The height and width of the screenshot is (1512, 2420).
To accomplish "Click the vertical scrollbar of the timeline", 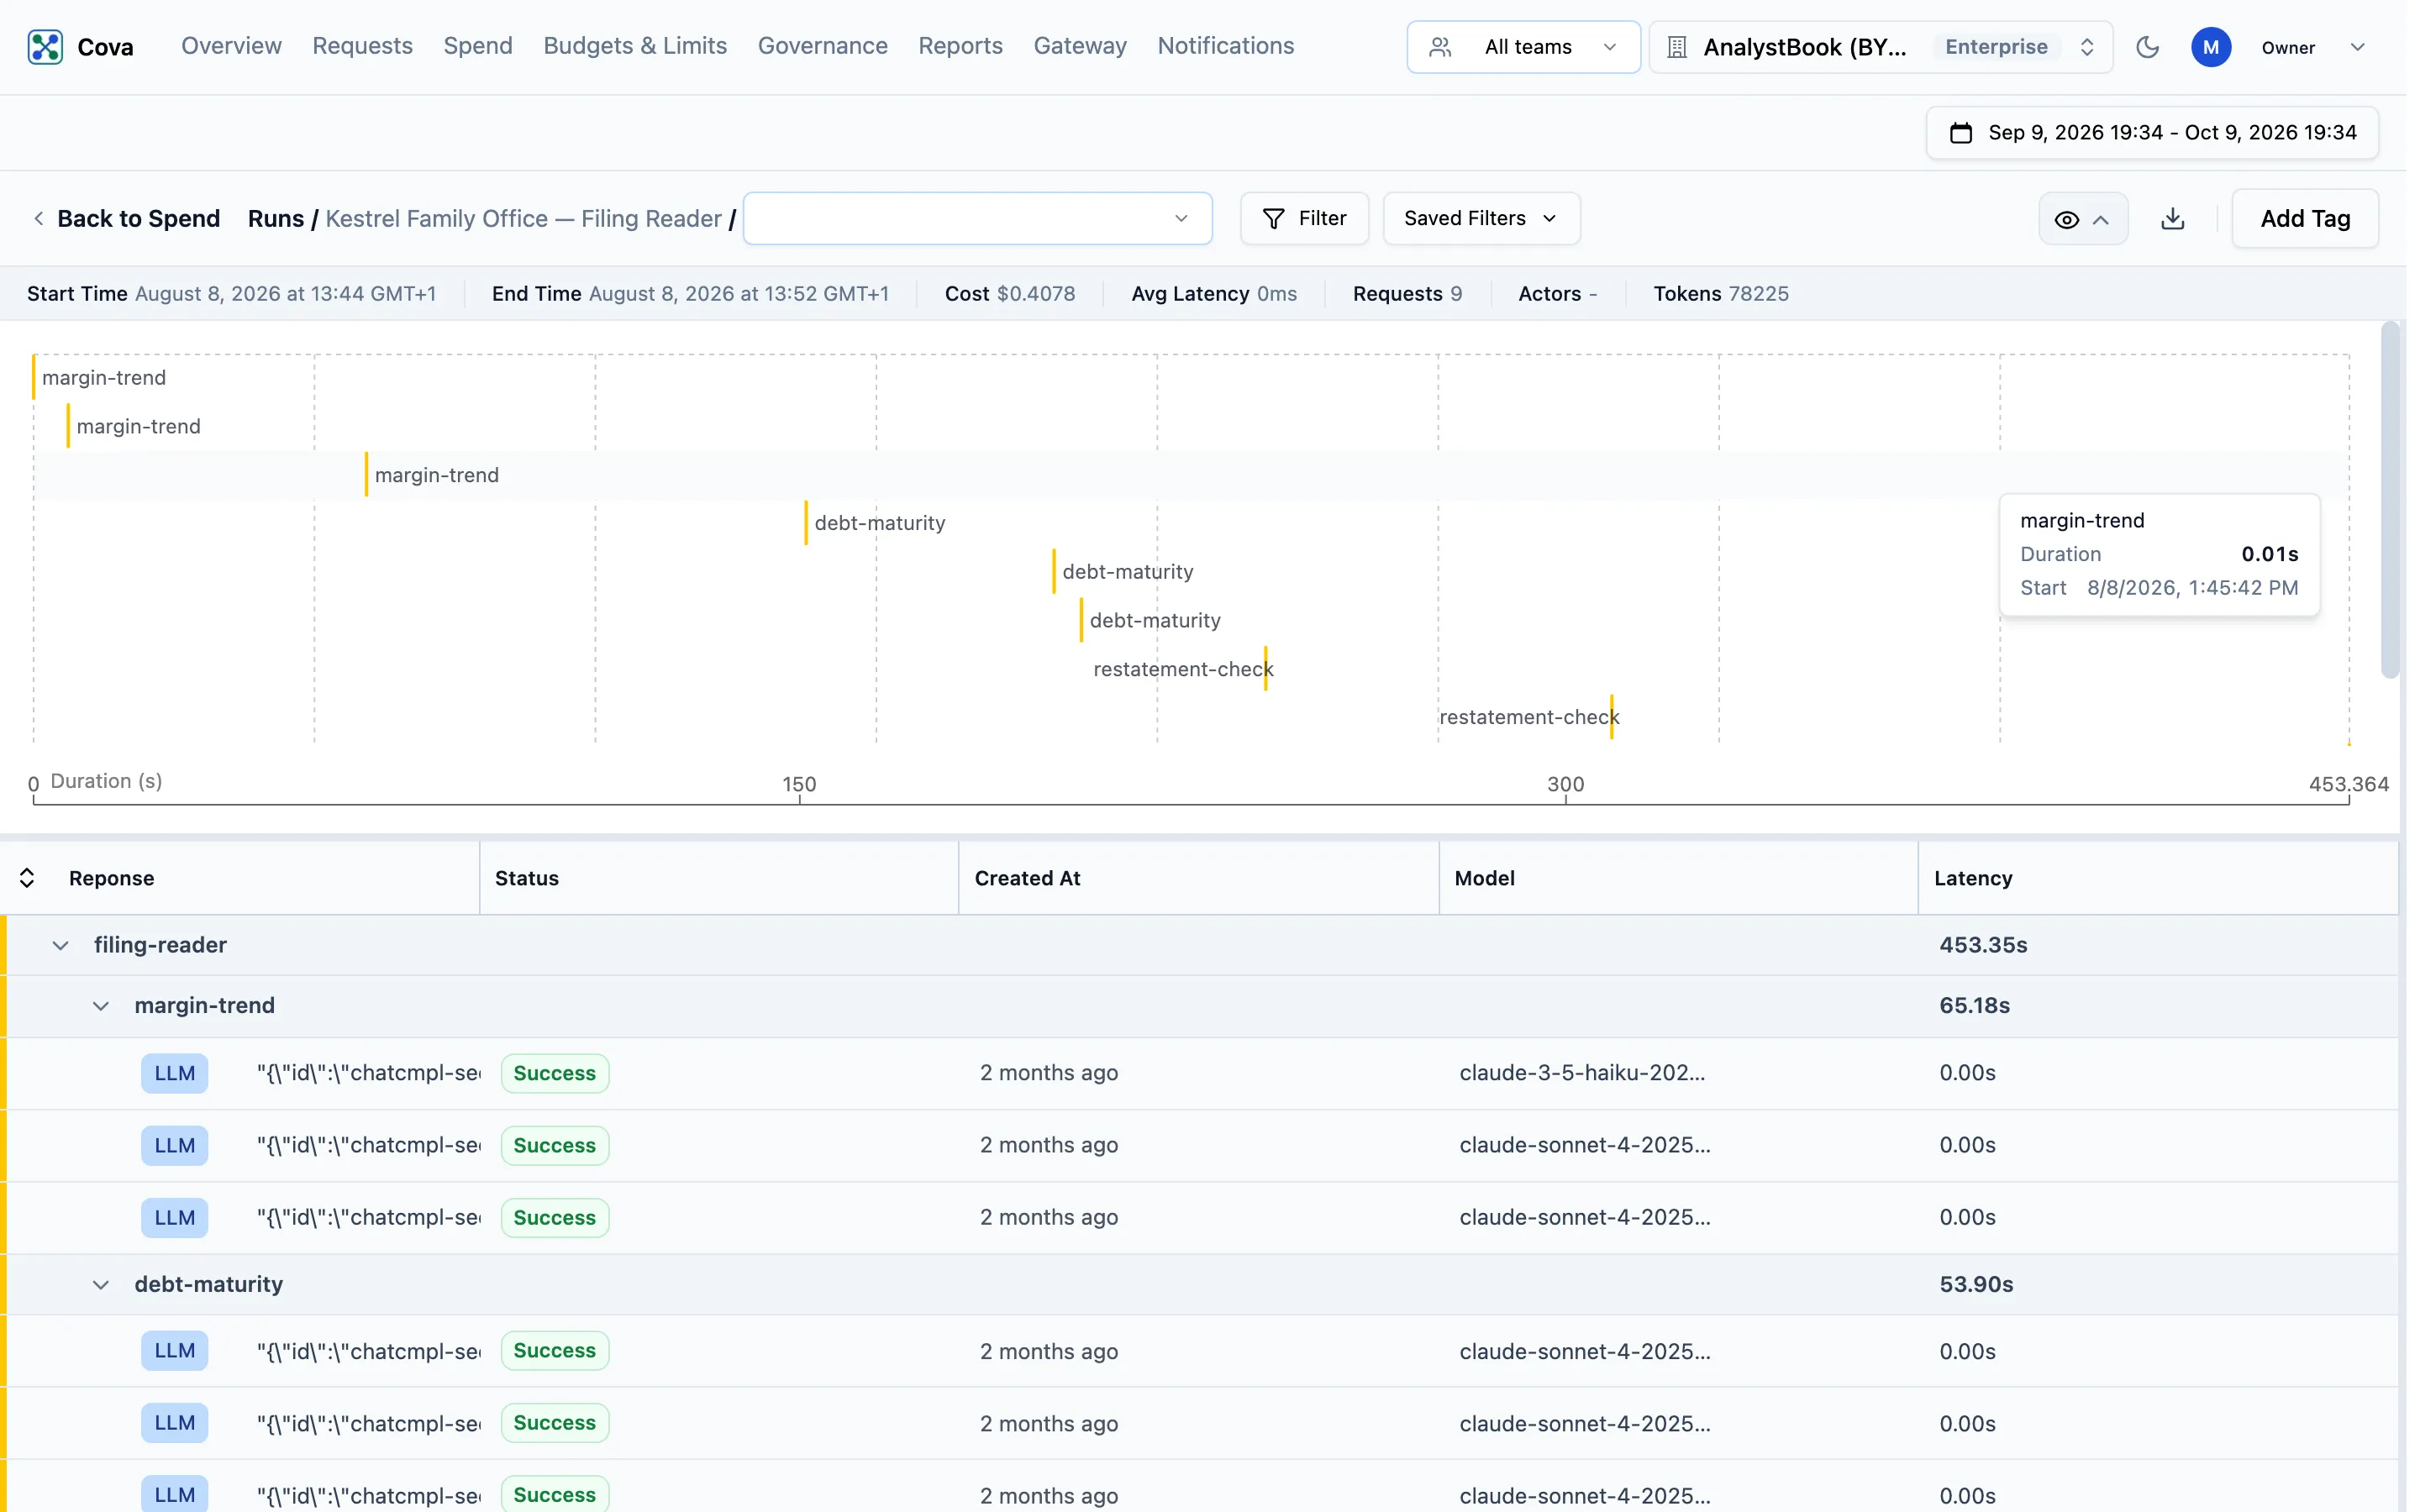I will [2390, 500].
